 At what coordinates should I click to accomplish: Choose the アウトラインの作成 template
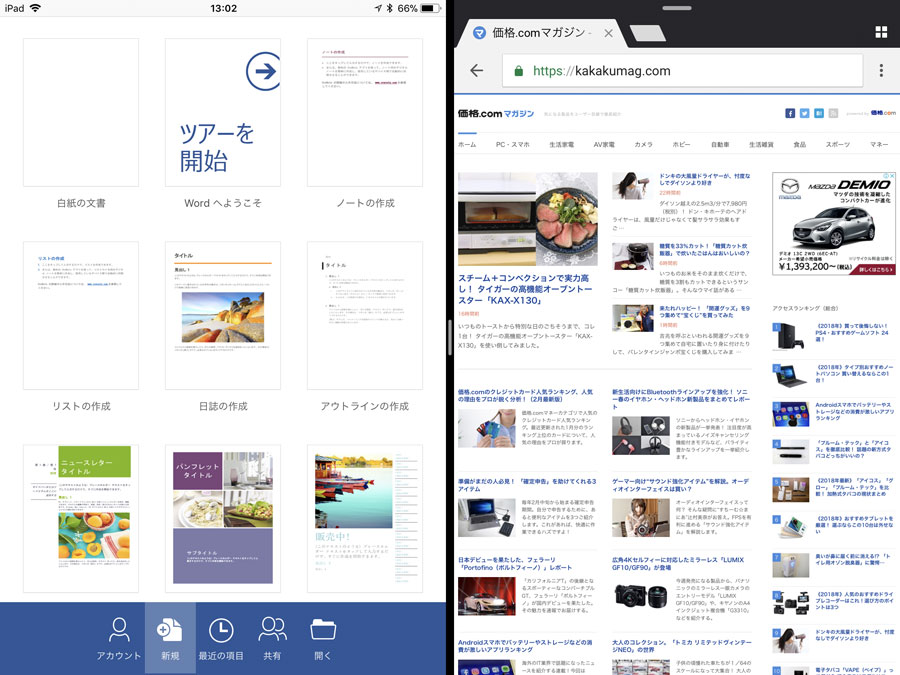[x=365, y=315]
